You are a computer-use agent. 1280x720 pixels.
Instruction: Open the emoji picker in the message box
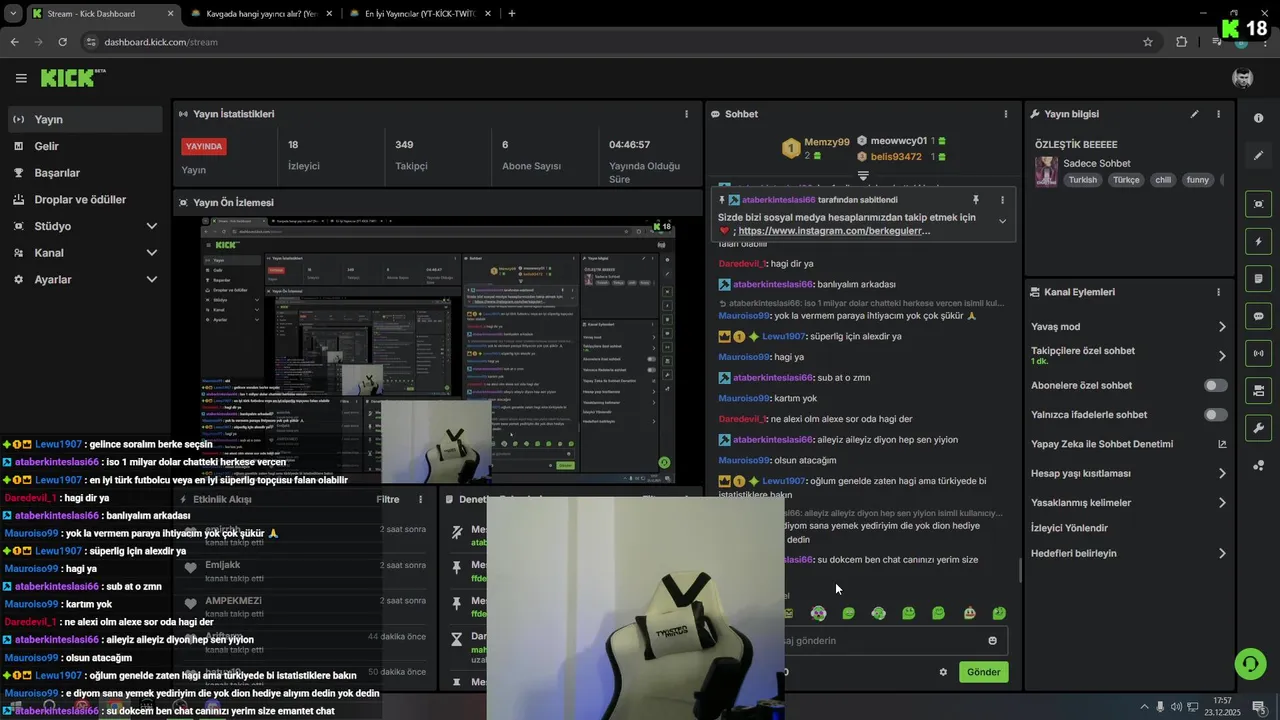point(993,641)
